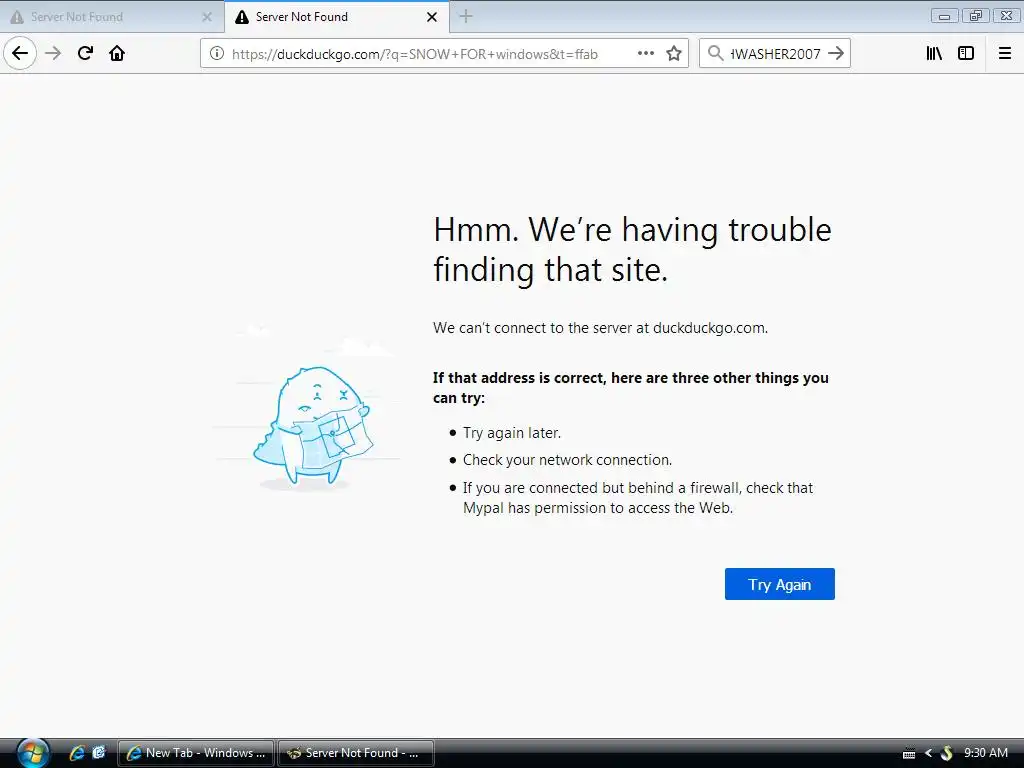This screenshot has height=768, width=1024.
Task: Select Server Not Found taskbar button
Action: click(356, 753)
